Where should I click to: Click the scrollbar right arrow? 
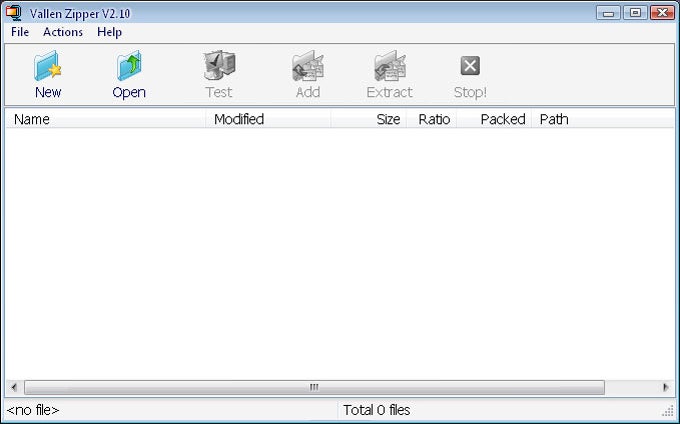pyautogui.click(x=666, y=387)
